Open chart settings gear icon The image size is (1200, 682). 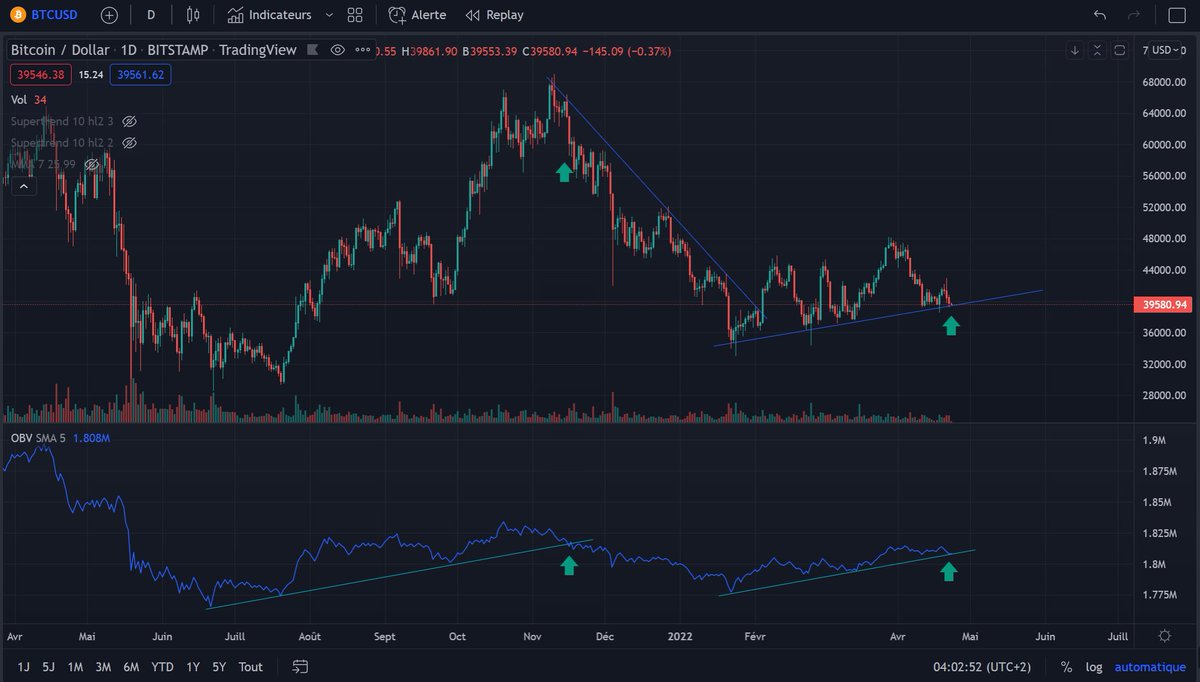click(1165, 636)
